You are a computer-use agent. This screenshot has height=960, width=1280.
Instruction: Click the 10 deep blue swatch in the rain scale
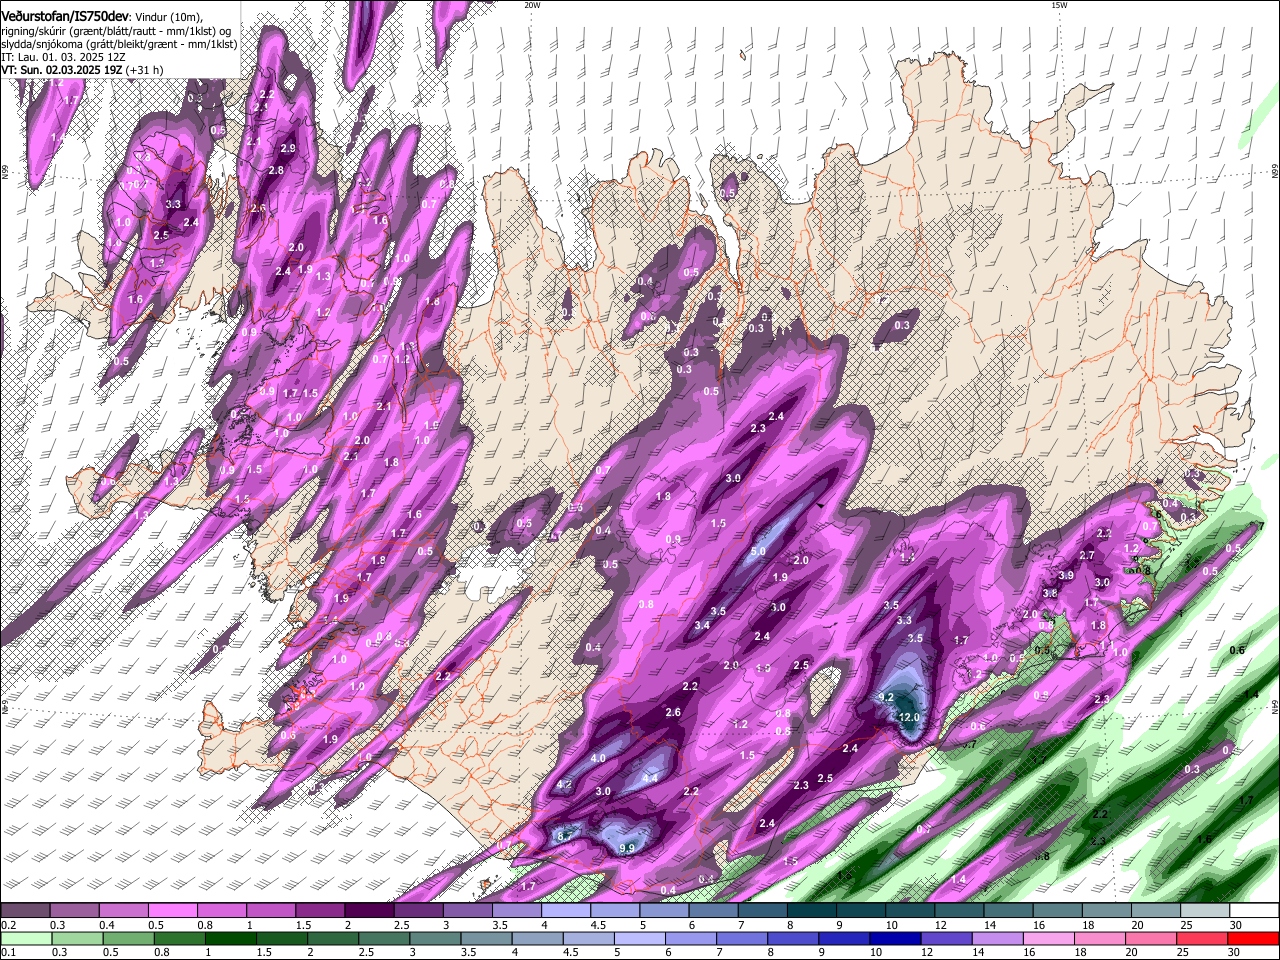coord(895,938)
